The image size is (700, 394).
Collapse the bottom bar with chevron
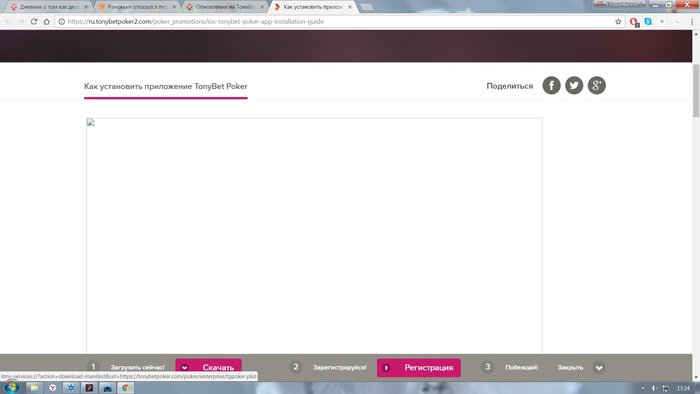tap(599, 368)
